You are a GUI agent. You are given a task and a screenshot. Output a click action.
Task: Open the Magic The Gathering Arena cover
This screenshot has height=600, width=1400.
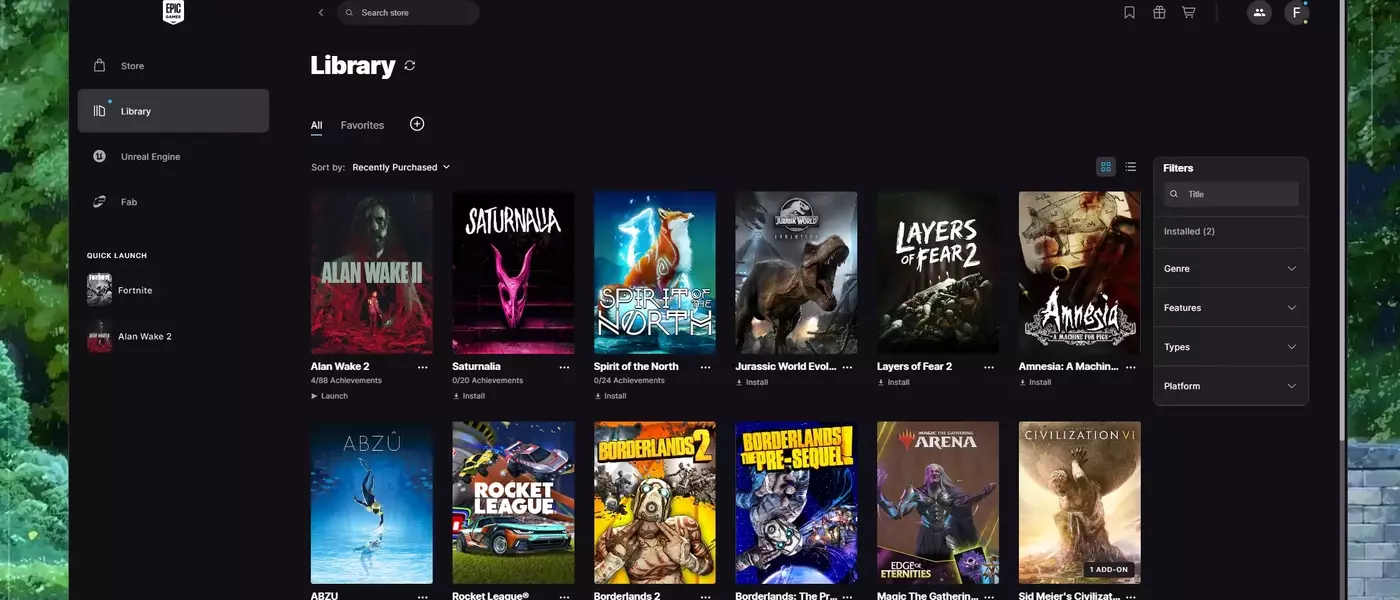[x=938, y=502]
